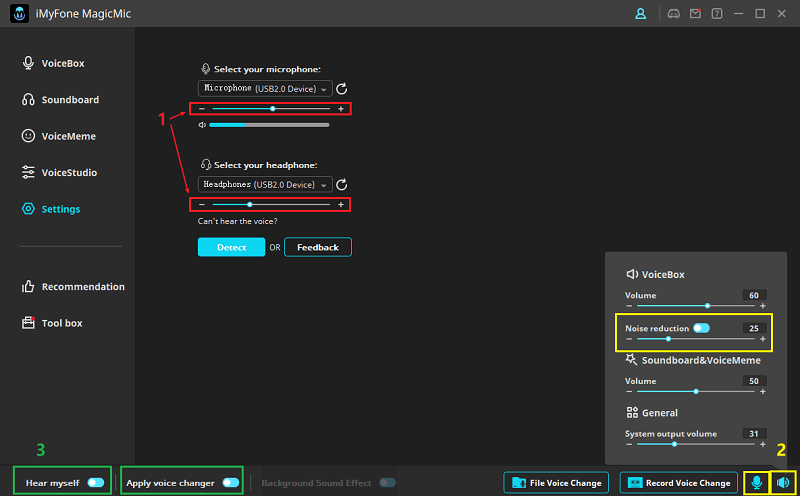Click the Feedback button
Viewport: 800px width, 496px height.
[x=318, y=247]
